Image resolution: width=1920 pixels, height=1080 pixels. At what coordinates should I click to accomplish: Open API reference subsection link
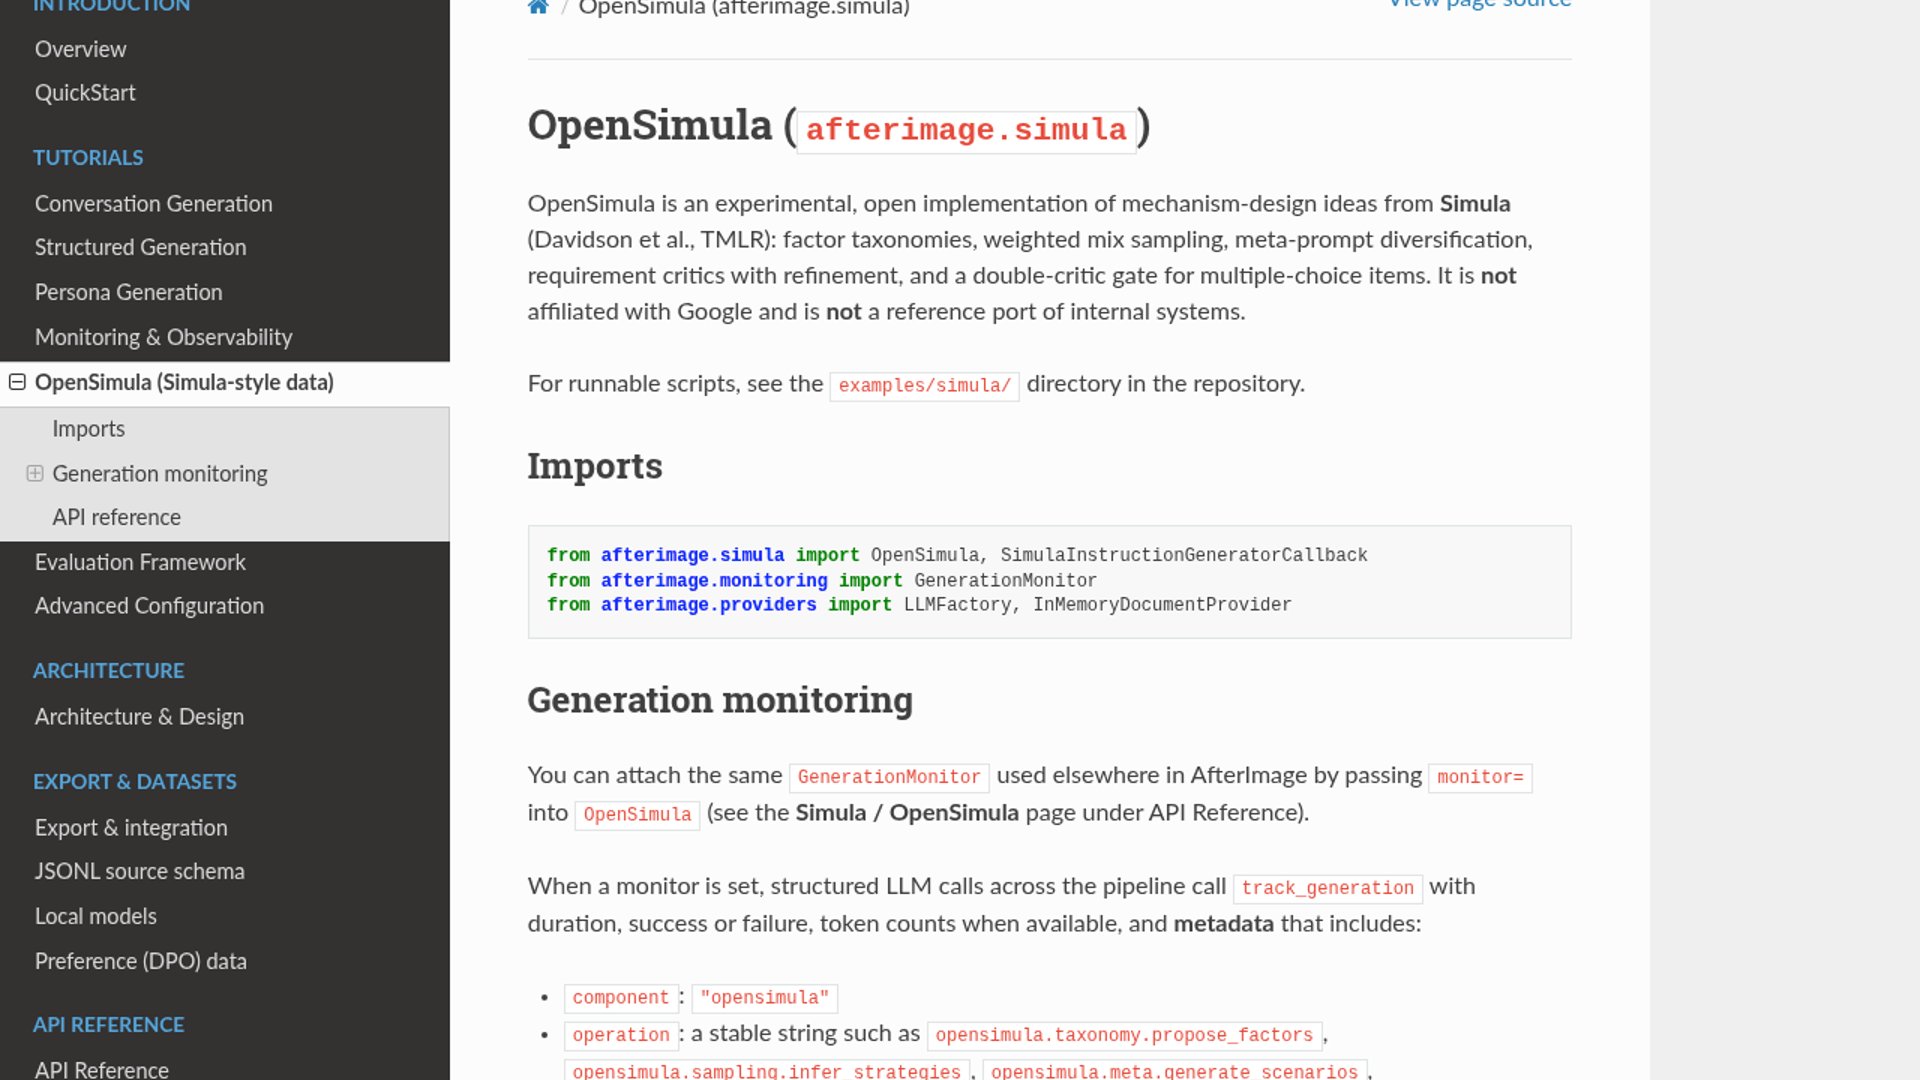pyautogui.click(x=116, y=518)
